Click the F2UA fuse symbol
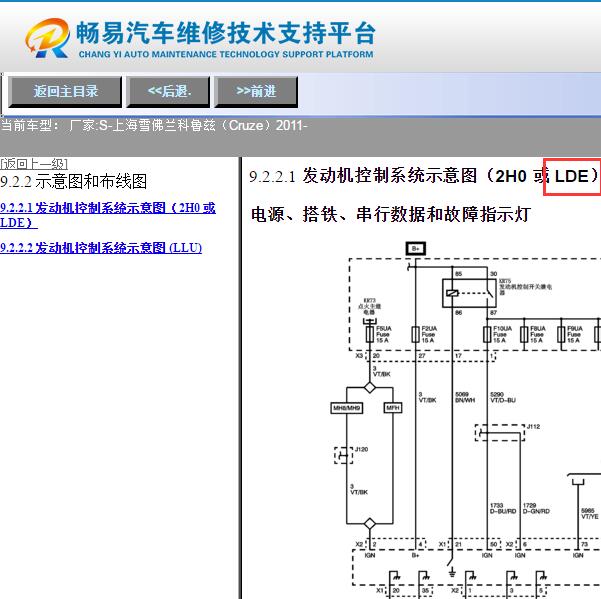This screenshot has width=601, height=599. tap(415, 334)
